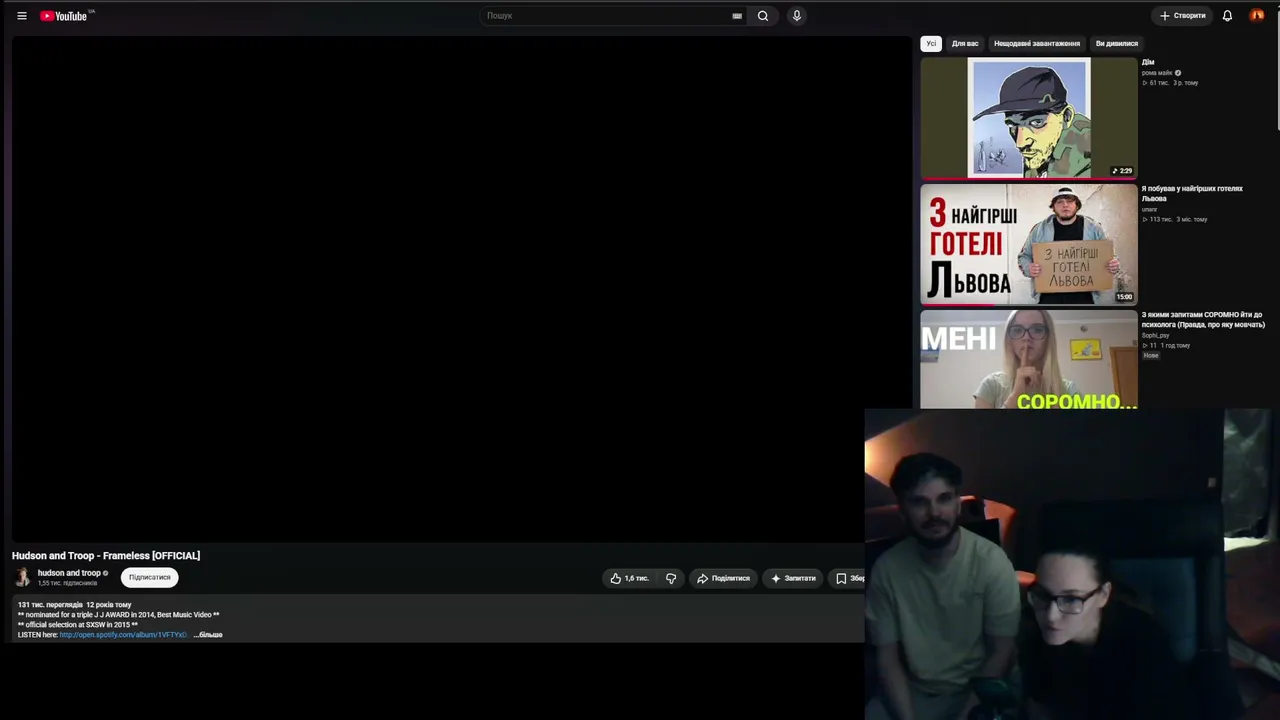The width and height of the screenshot is (1280, 720).
Task: Expand description with ...більше
Action: click(x=209, y=635)
